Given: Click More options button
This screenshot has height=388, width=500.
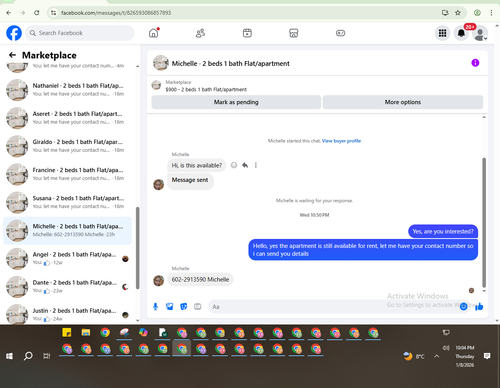Looking at the screenshot, I should point(403,102).
